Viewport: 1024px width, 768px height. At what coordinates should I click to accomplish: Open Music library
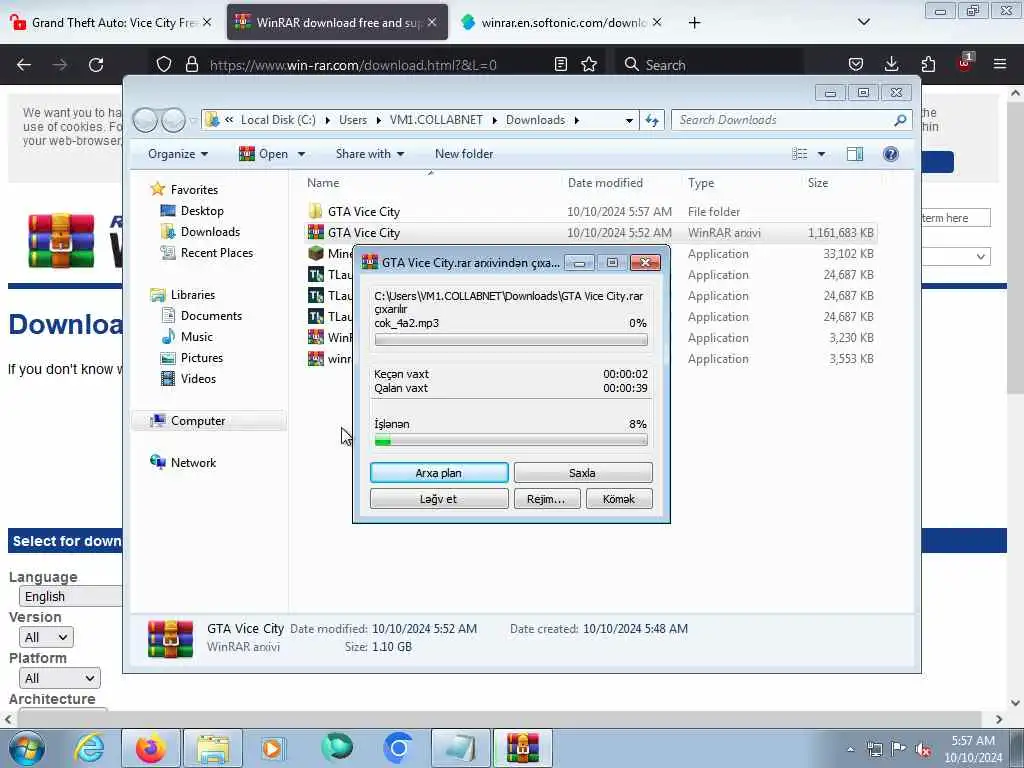(x=197, y=337)
